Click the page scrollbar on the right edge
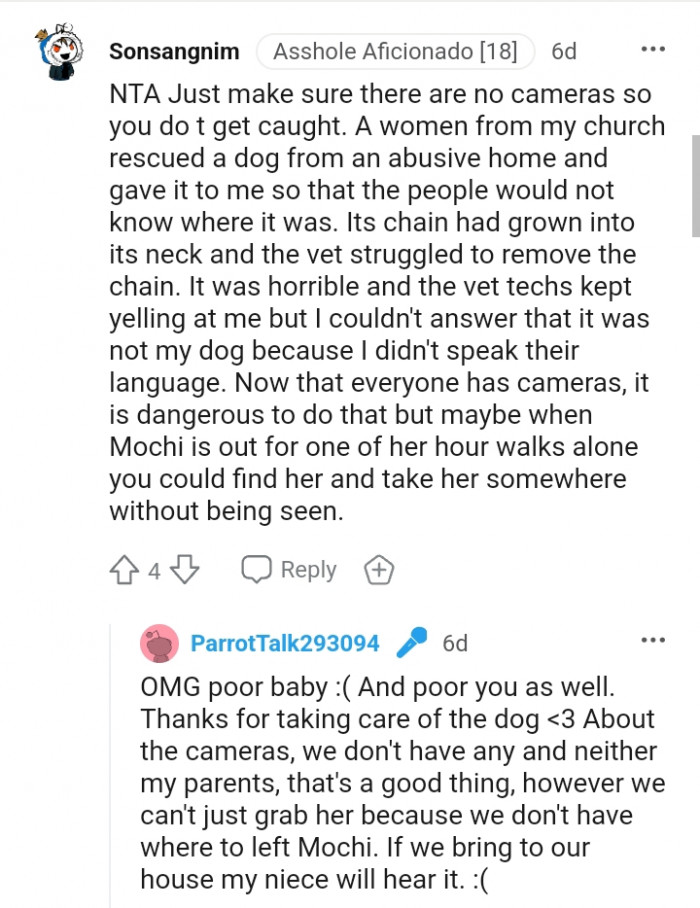 point(694,186)
